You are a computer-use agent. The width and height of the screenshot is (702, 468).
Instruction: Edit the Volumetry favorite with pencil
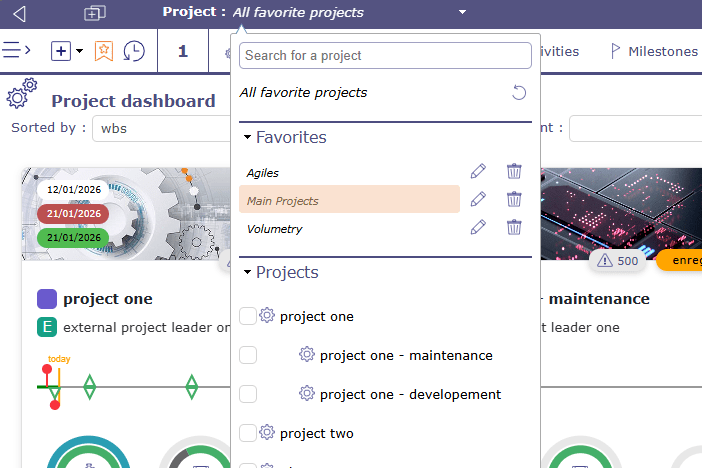tap(478, 227)
